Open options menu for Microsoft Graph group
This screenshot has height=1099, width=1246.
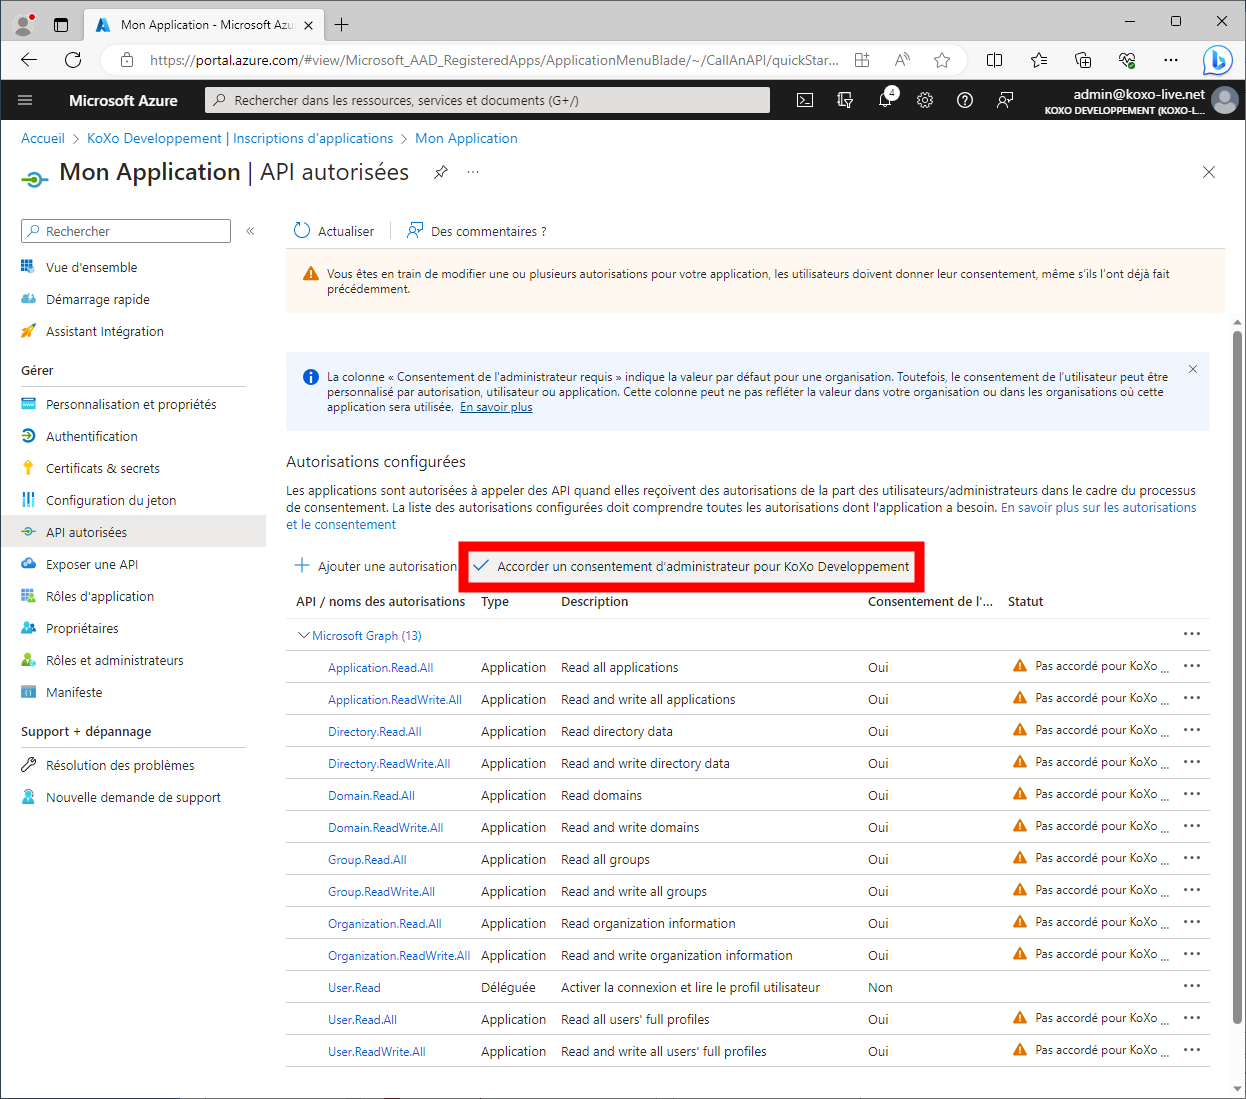coord(1192,634)
